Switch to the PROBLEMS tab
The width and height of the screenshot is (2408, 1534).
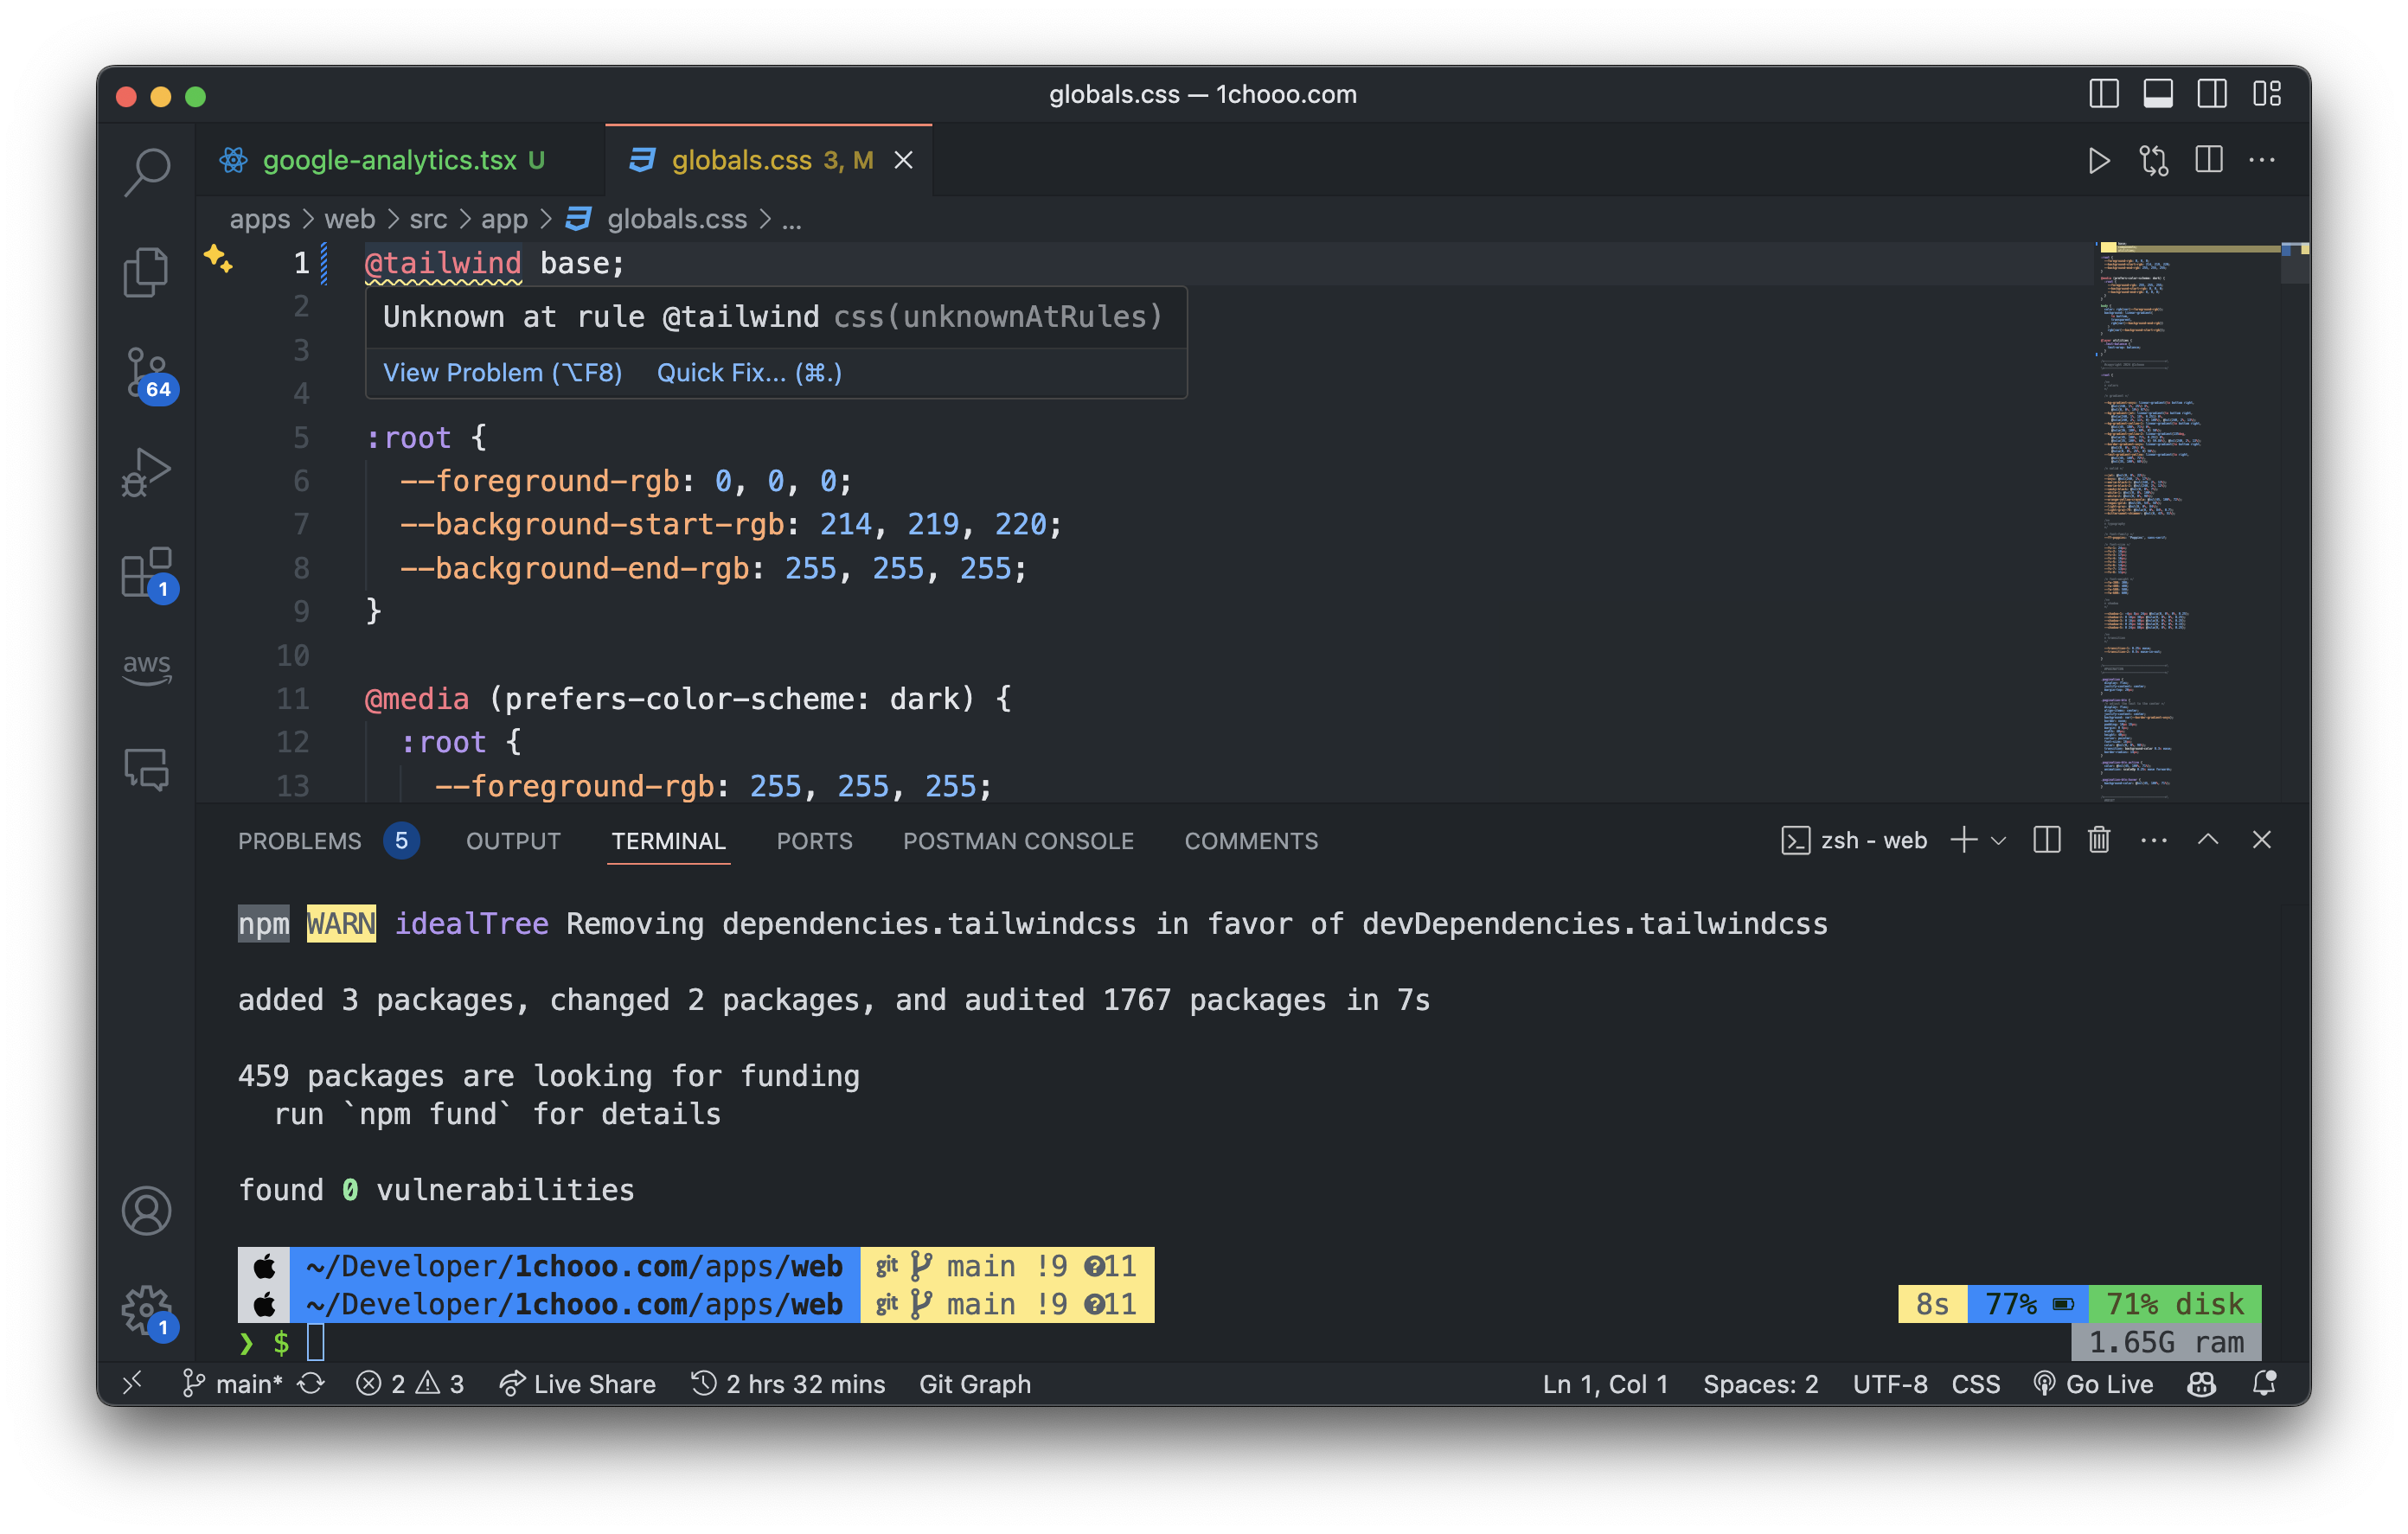coord(300,841)
